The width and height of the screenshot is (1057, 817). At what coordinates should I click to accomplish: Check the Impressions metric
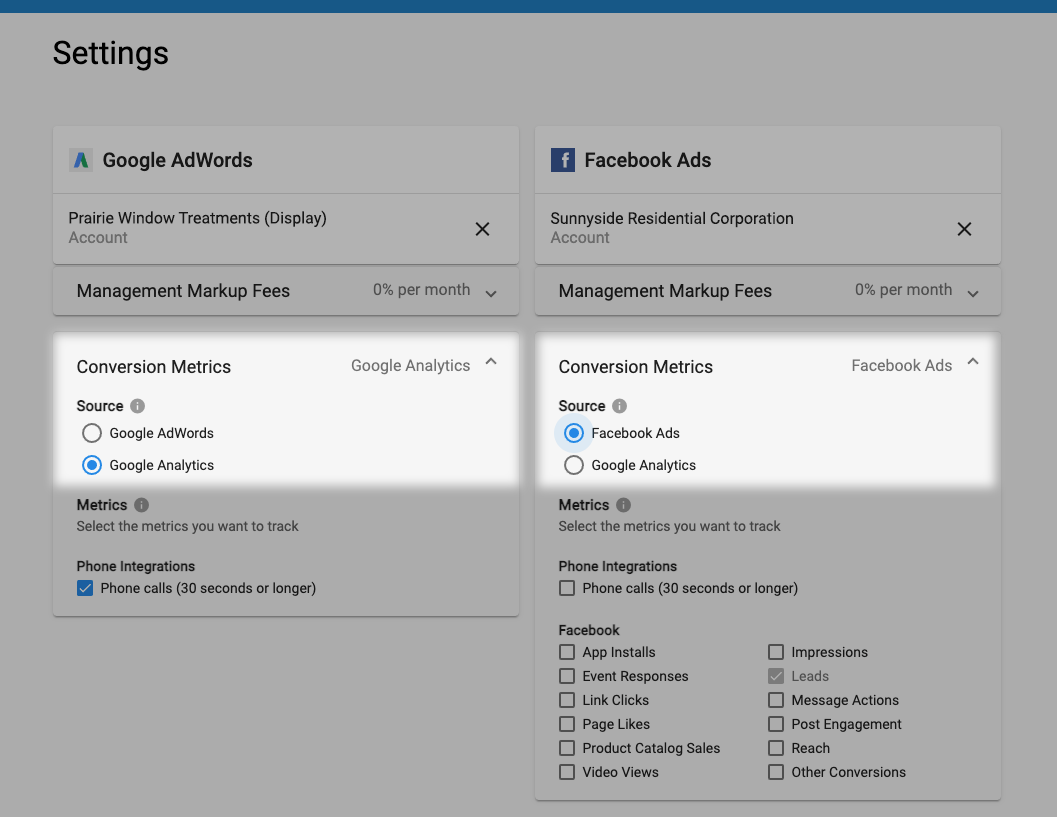coord(776,652)
